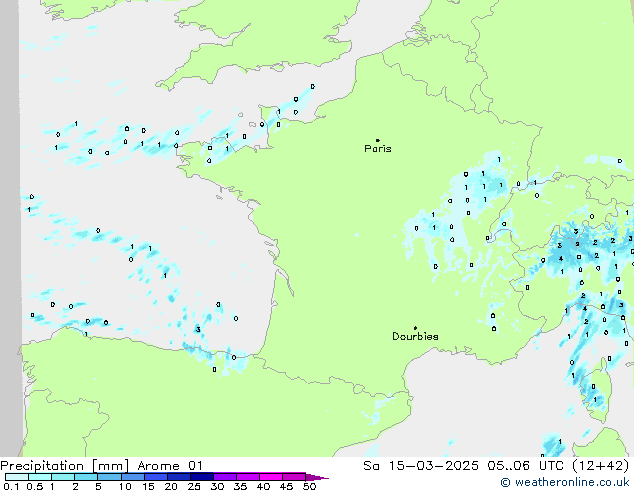Screen dimensions: 634x490
Task: Select the "(12+42)" forecast offset text
Action: coord(601,466)
